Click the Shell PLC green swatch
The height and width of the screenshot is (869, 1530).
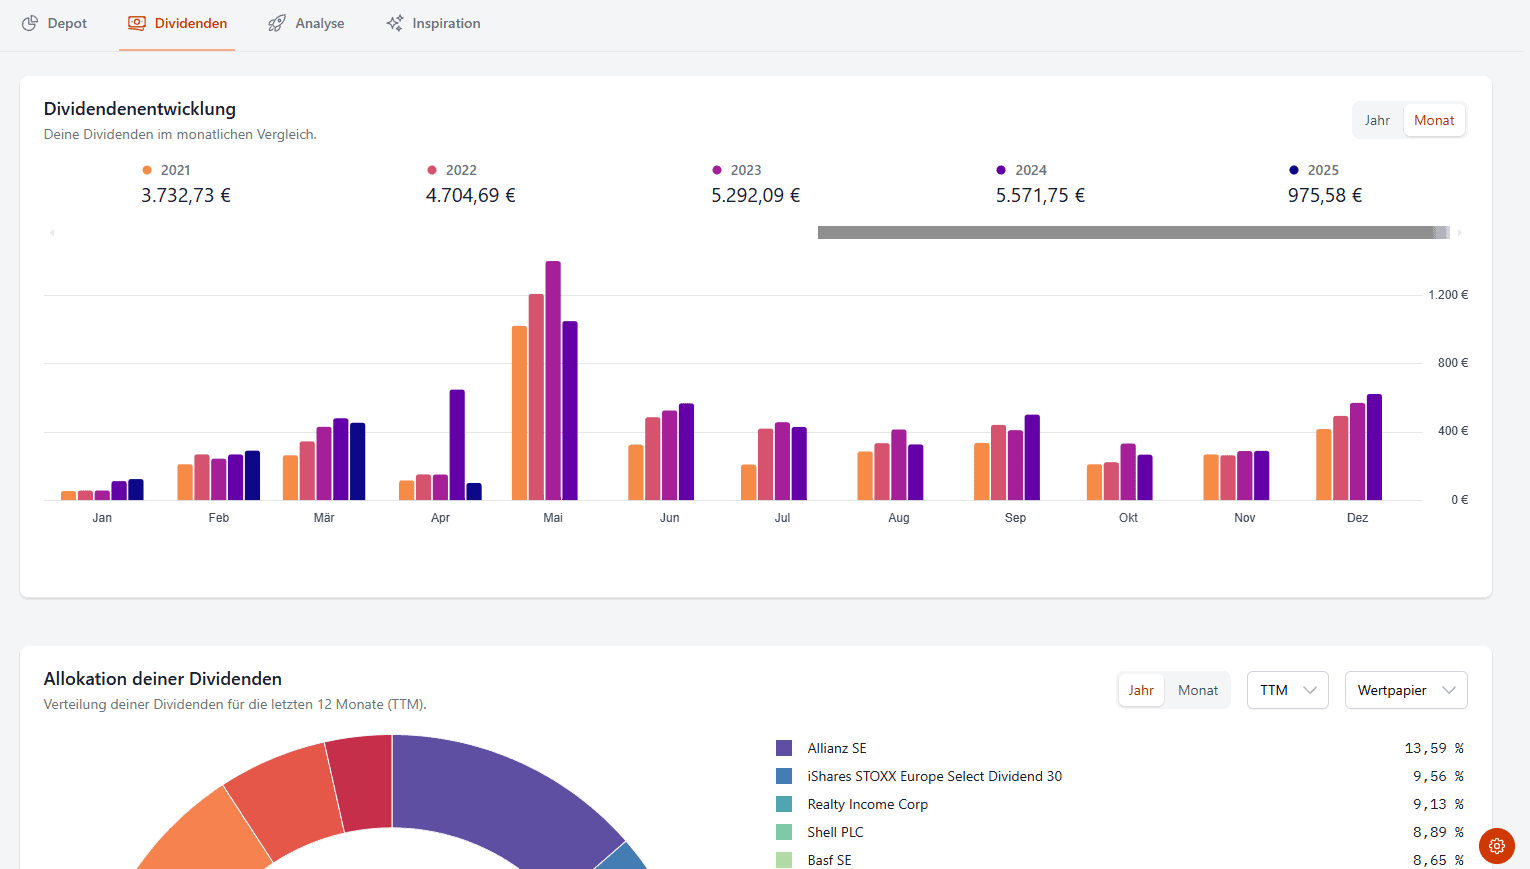click(x=784, y=832)
